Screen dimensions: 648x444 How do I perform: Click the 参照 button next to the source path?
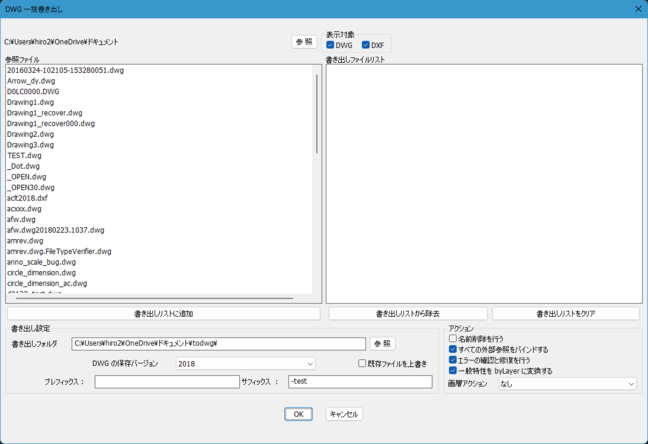pos(304,42)
